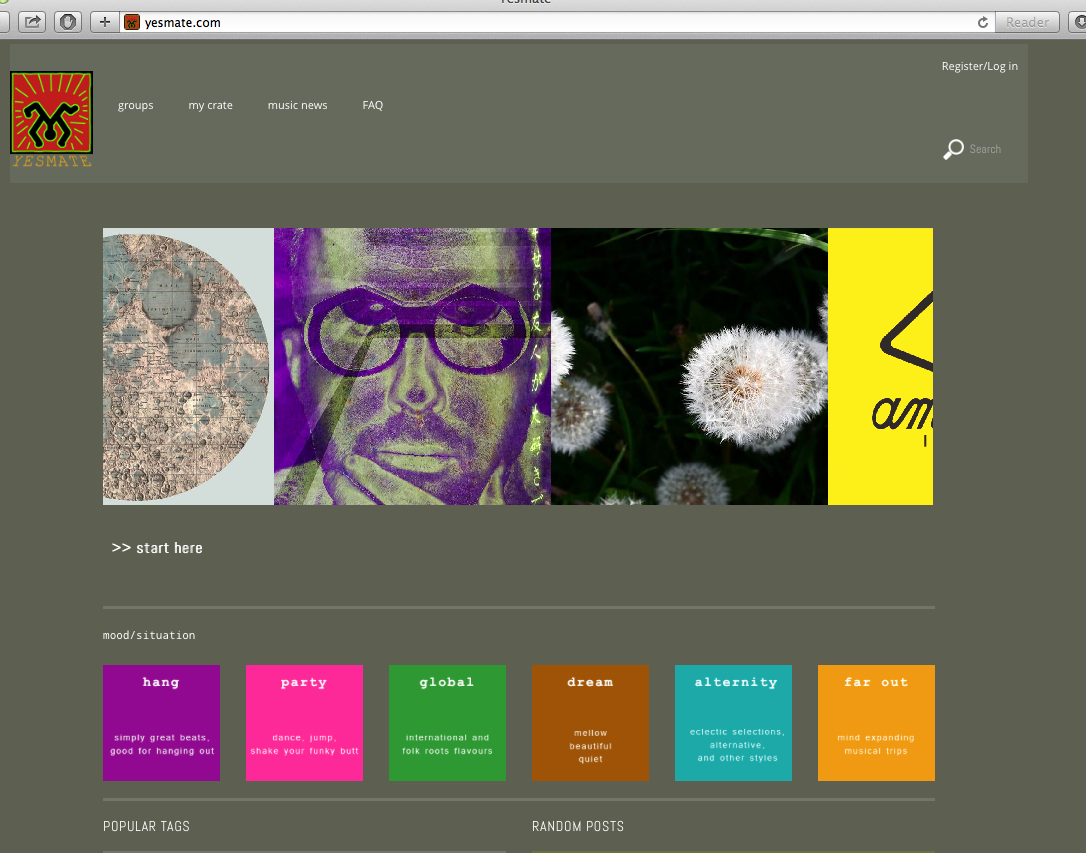Click the Yesmate logo
The image size is (1086, 853).
tap(52, 118)
